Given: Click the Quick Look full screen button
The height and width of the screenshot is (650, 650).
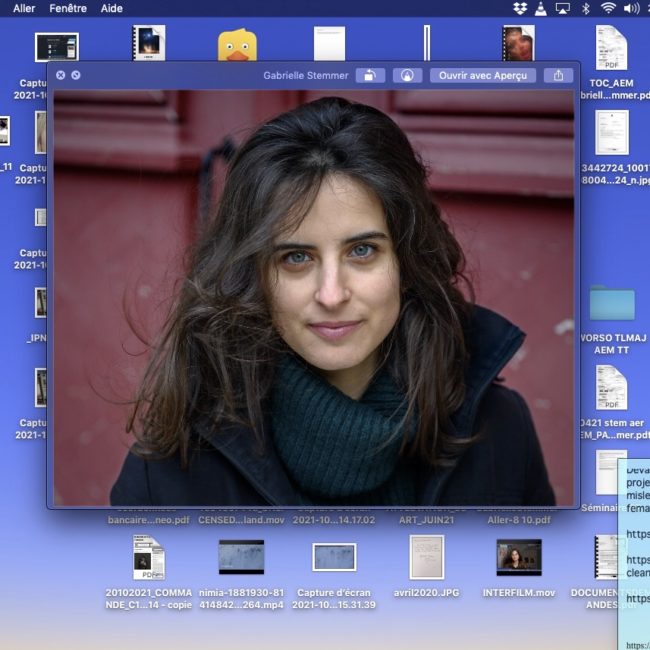Looking at the screenshot, I should (76, 75).
